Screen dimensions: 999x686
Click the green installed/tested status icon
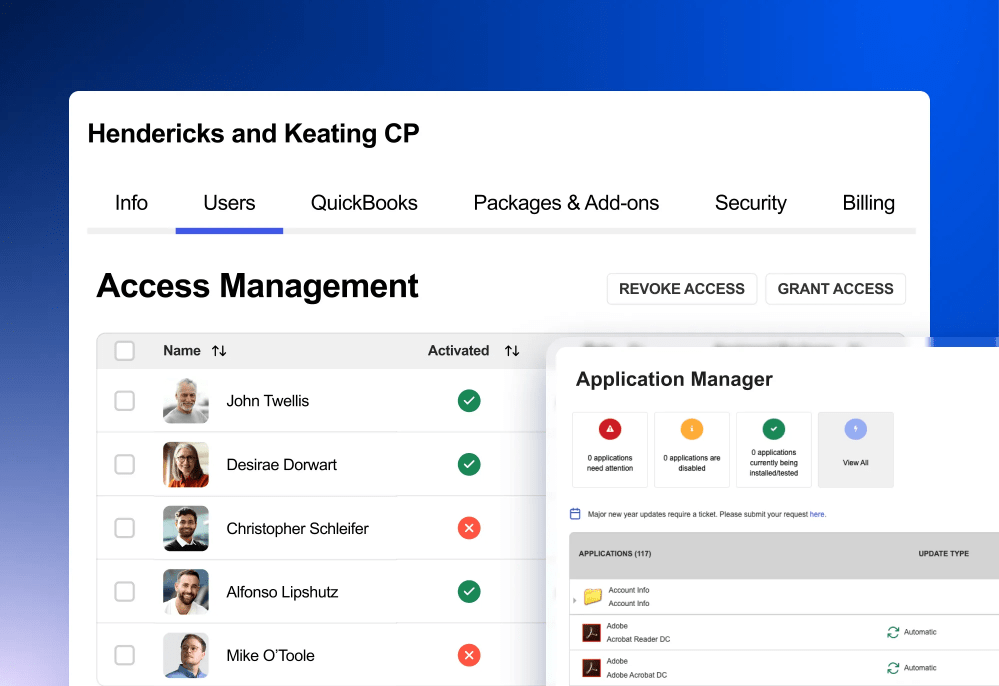coord(773,430)
